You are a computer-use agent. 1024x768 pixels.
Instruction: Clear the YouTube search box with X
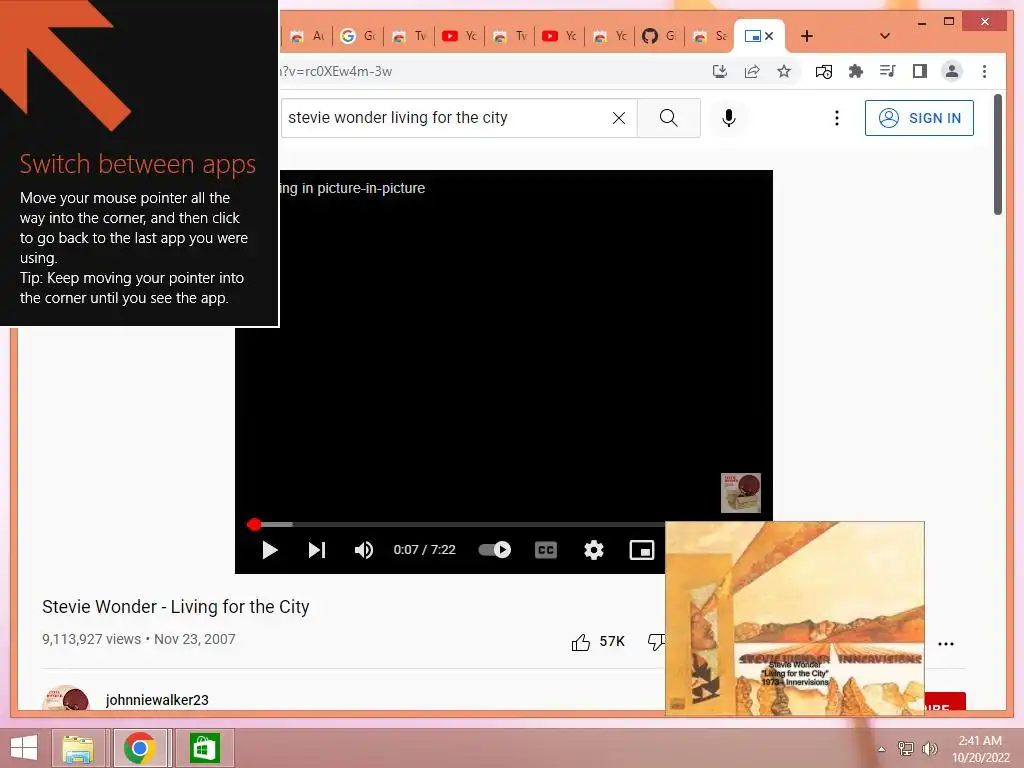point(618,118)
